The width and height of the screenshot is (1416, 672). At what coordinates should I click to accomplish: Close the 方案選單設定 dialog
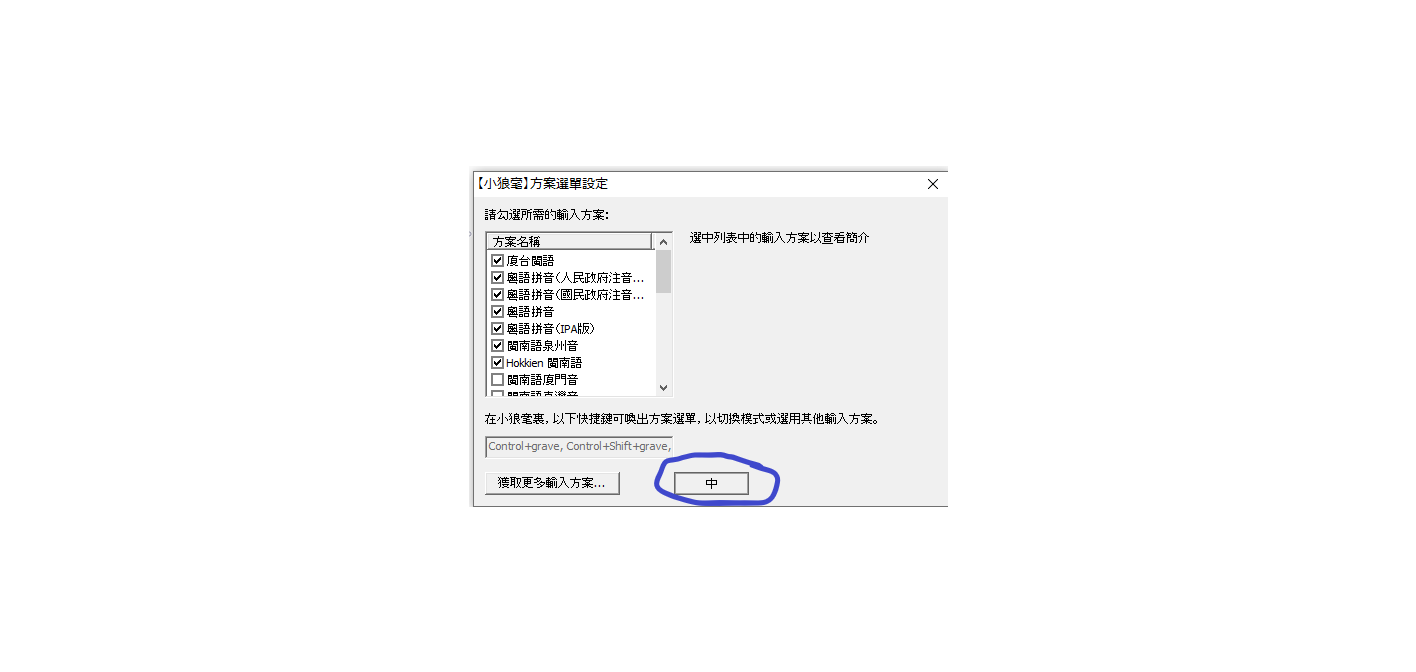tap(932, 184)
